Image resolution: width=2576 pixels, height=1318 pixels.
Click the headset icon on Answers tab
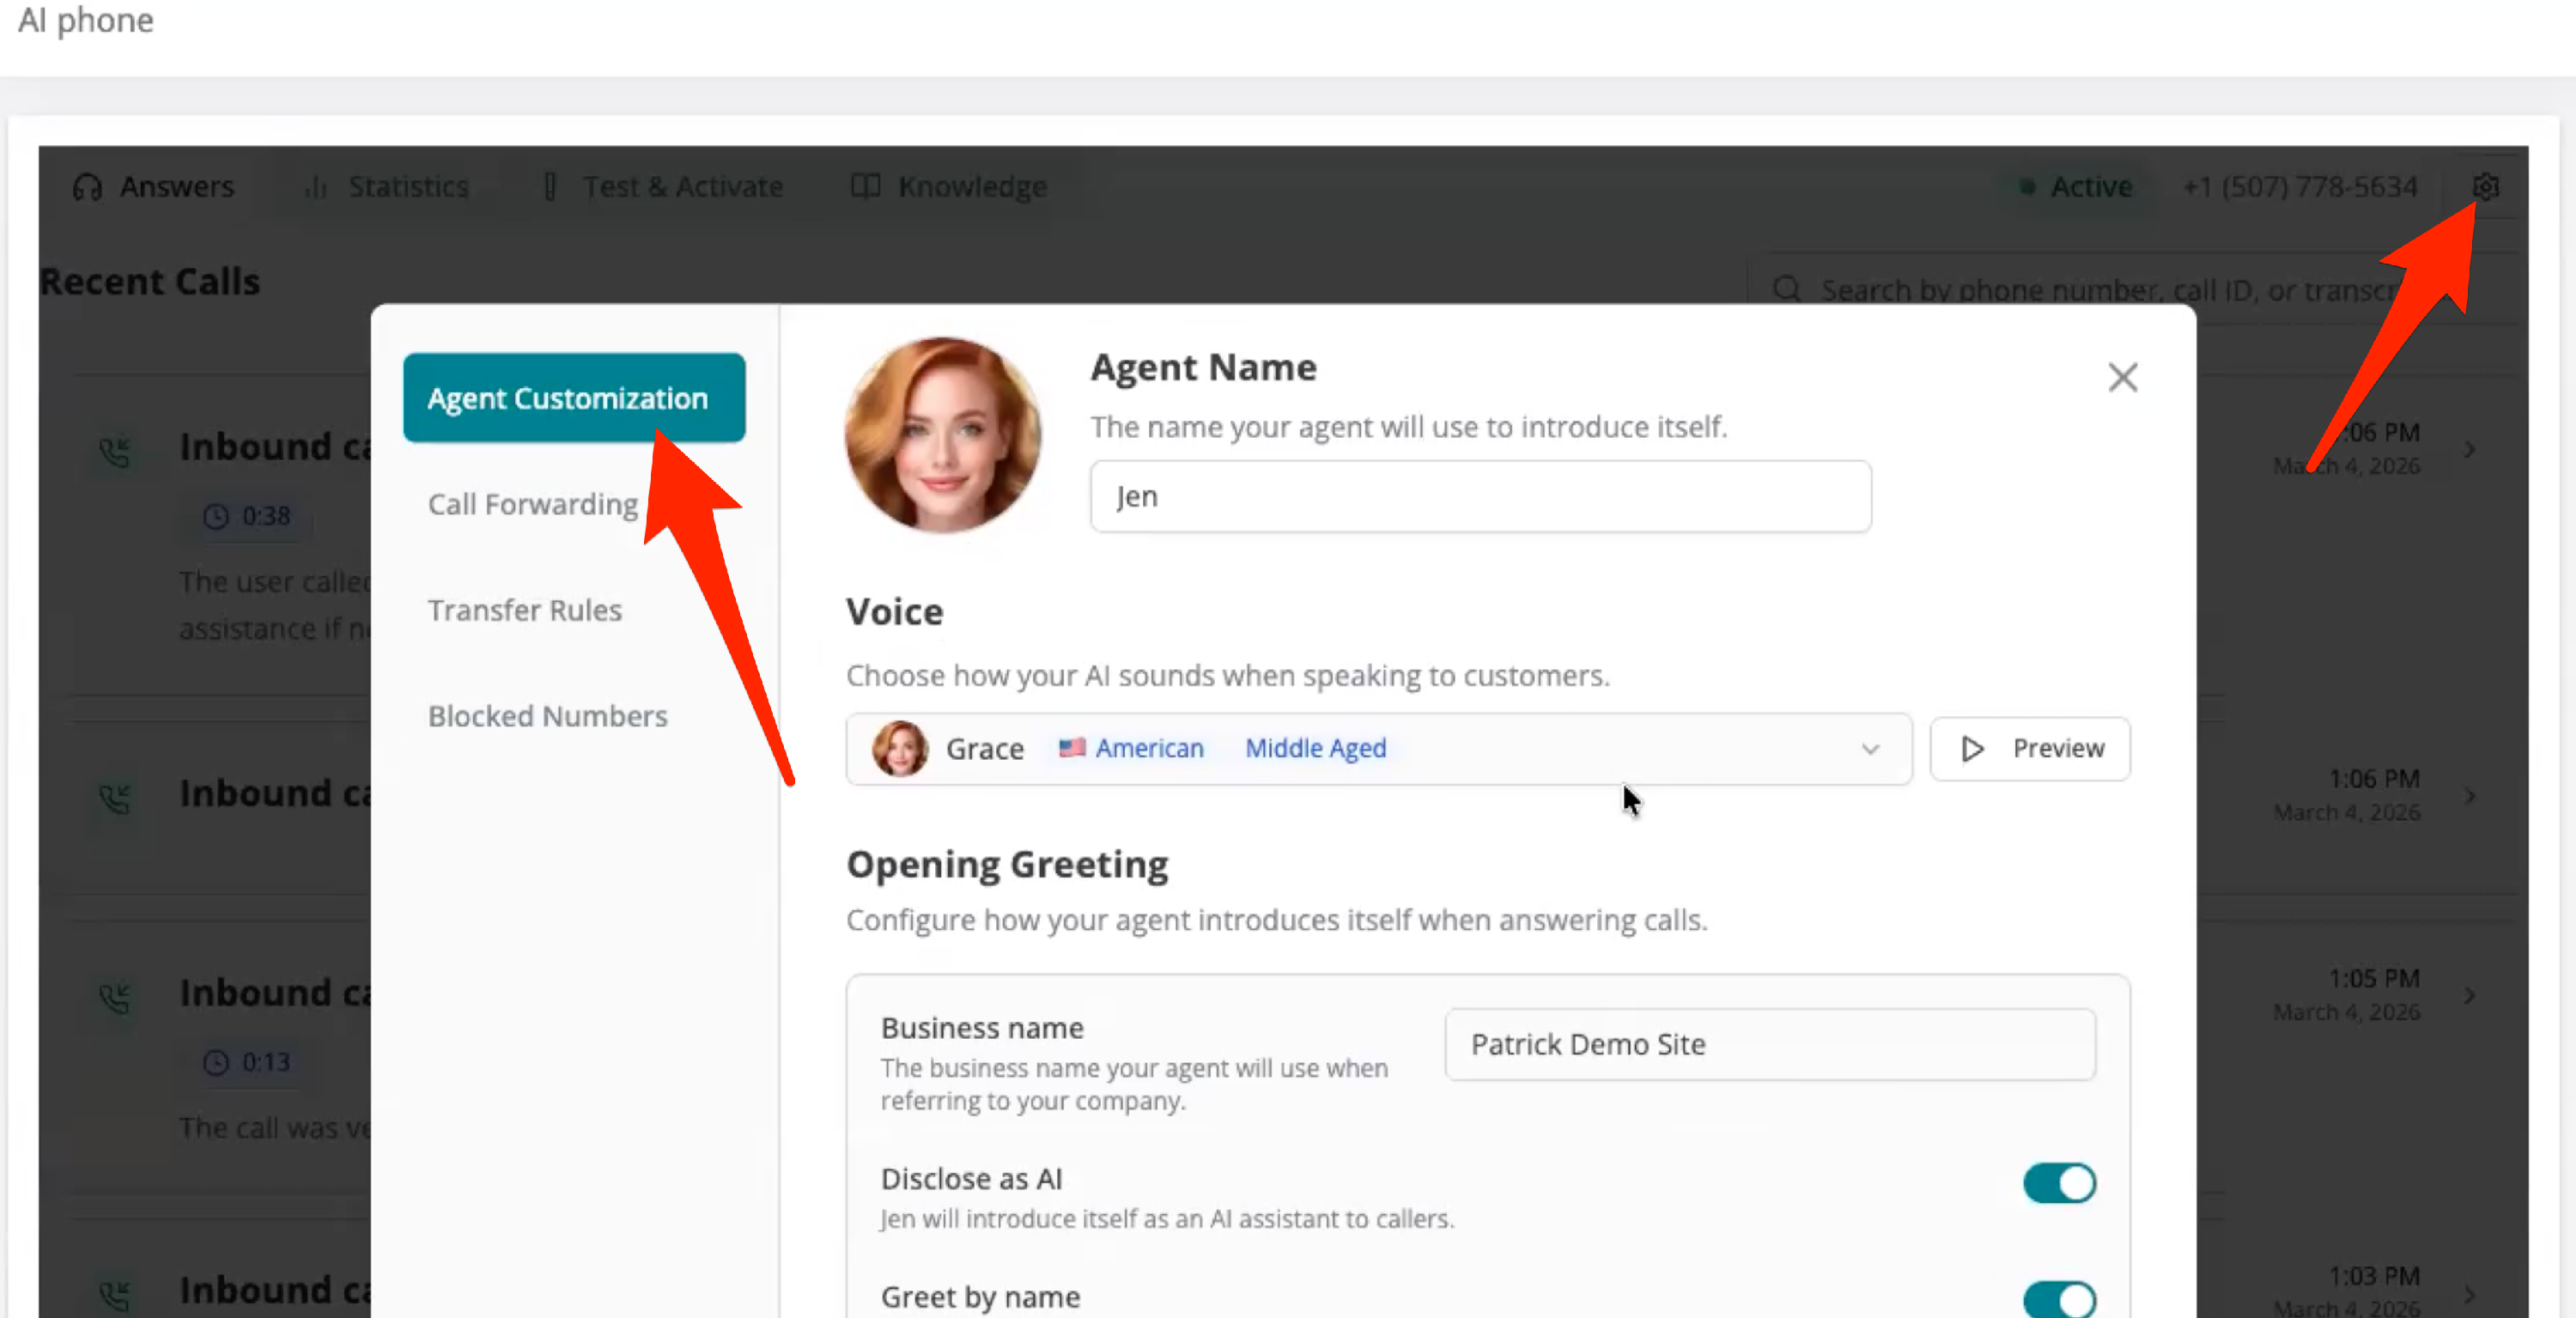(x=88, y=187)
